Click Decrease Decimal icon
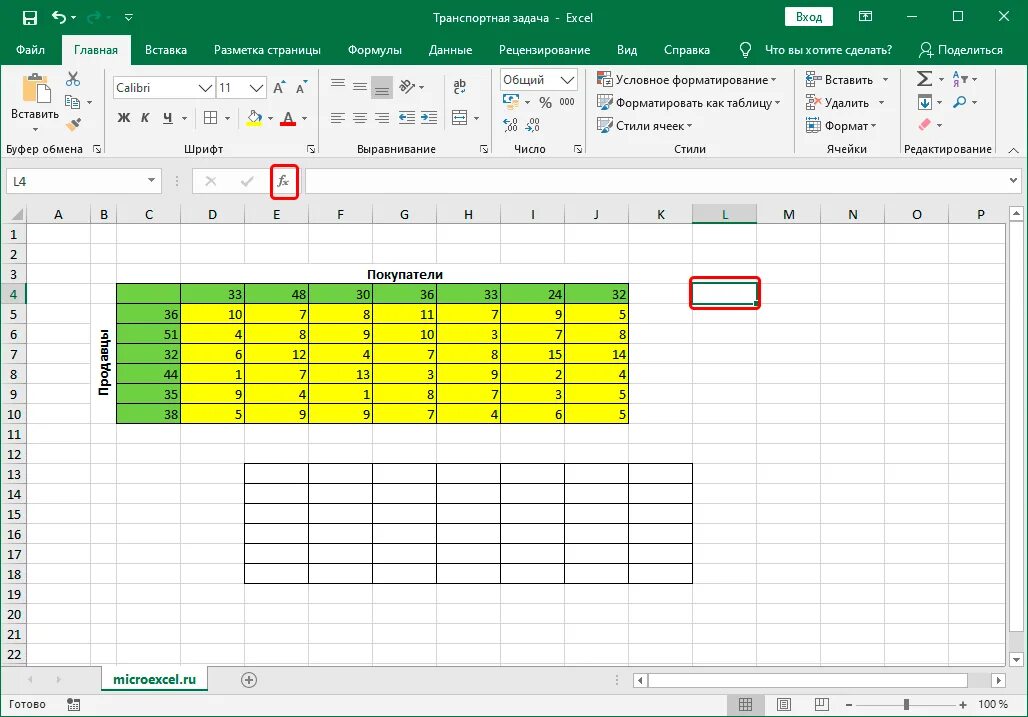The height and width of the screenshot is (717, 1028). pyautogui.click(x=533, y=125)
